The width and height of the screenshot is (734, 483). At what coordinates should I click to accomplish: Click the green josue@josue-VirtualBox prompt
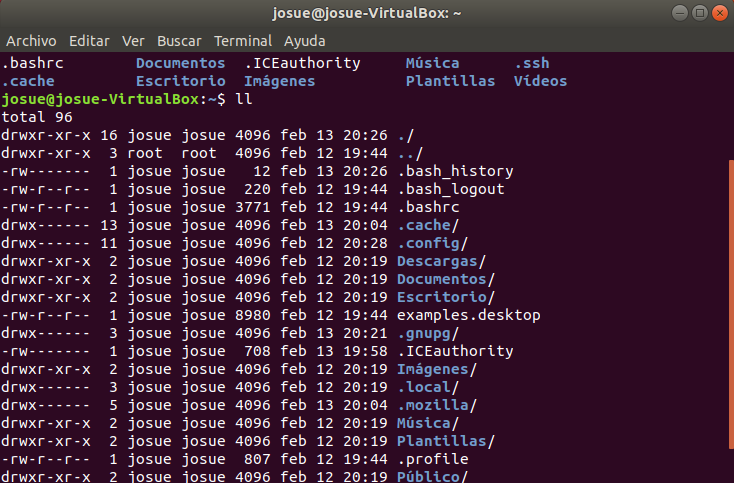(x=100, y=99)
